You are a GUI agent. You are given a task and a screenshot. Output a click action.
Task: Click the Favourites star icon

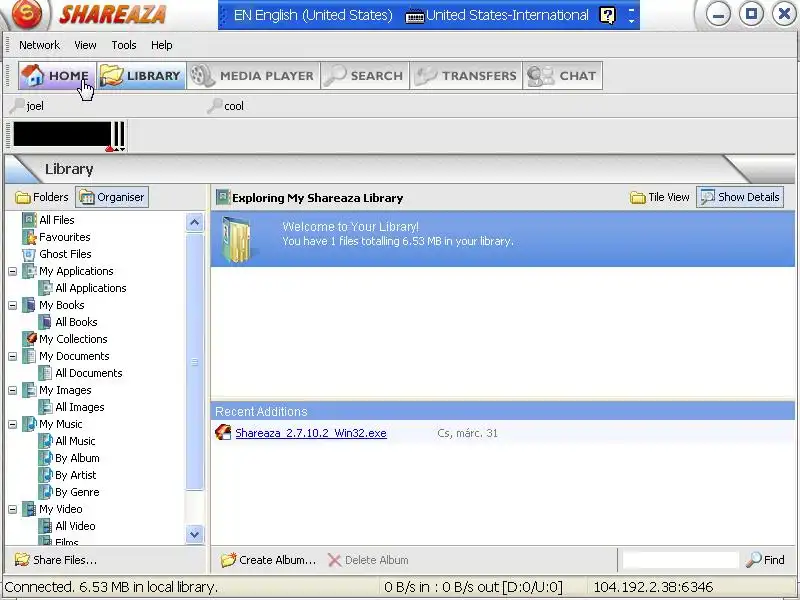pos(30,237)
